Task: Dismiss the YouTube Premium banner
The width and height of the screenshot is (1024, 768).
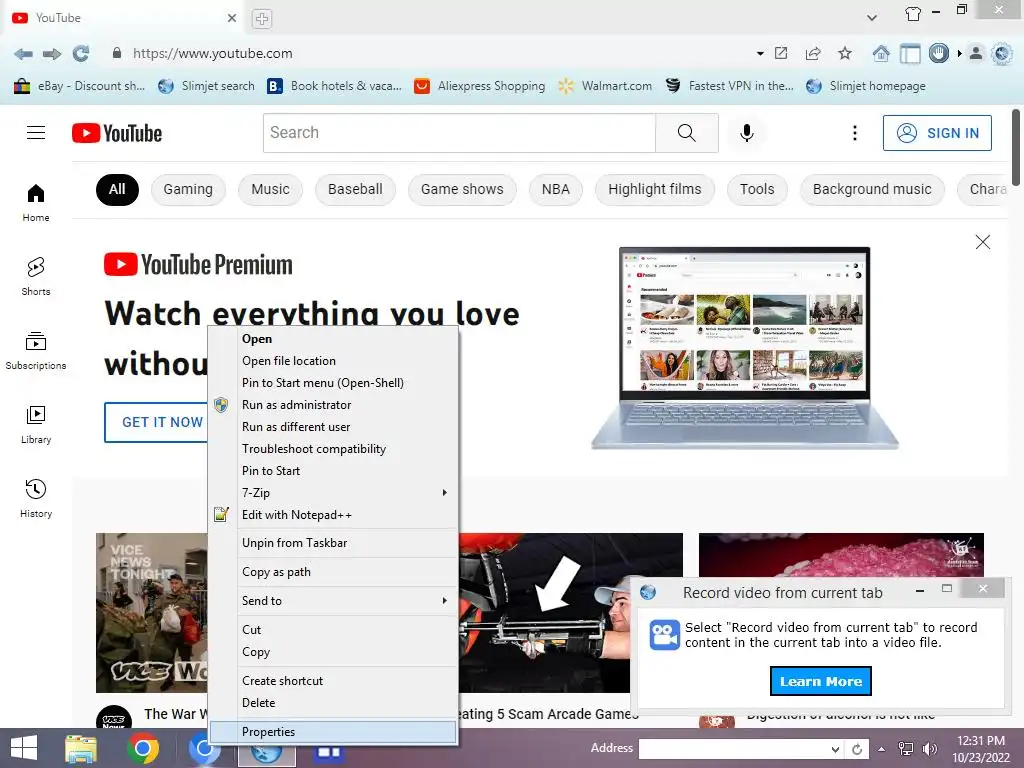Action: pos(982,242)
